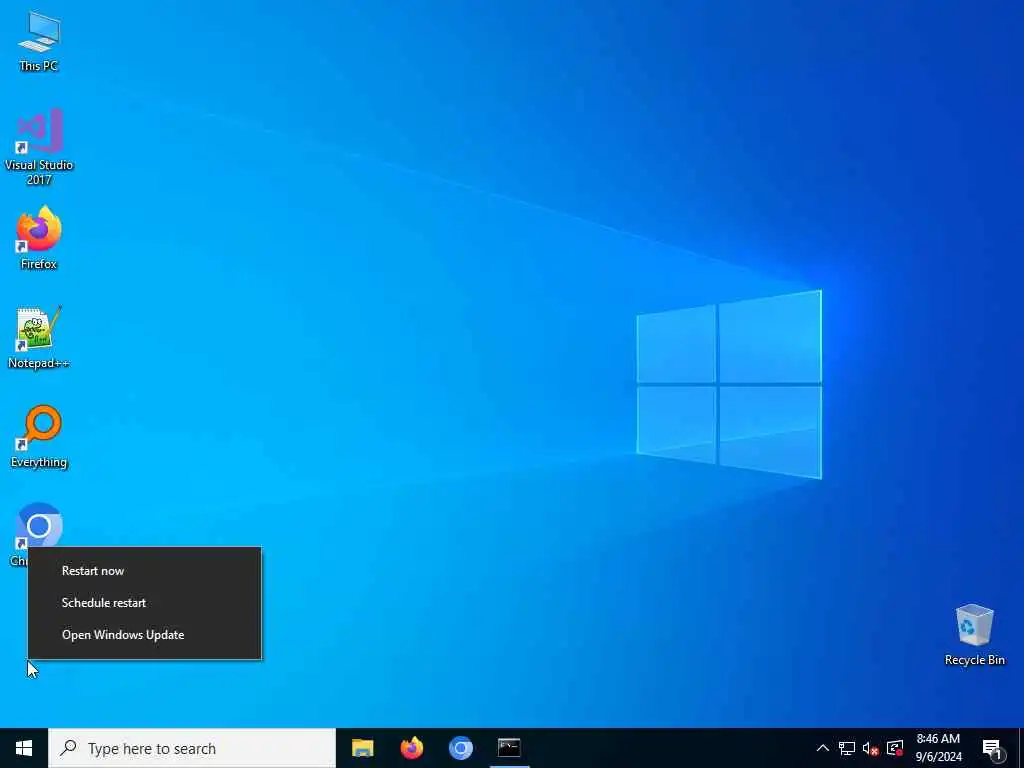Select the Notepad++ desktop shortcut

39,338
